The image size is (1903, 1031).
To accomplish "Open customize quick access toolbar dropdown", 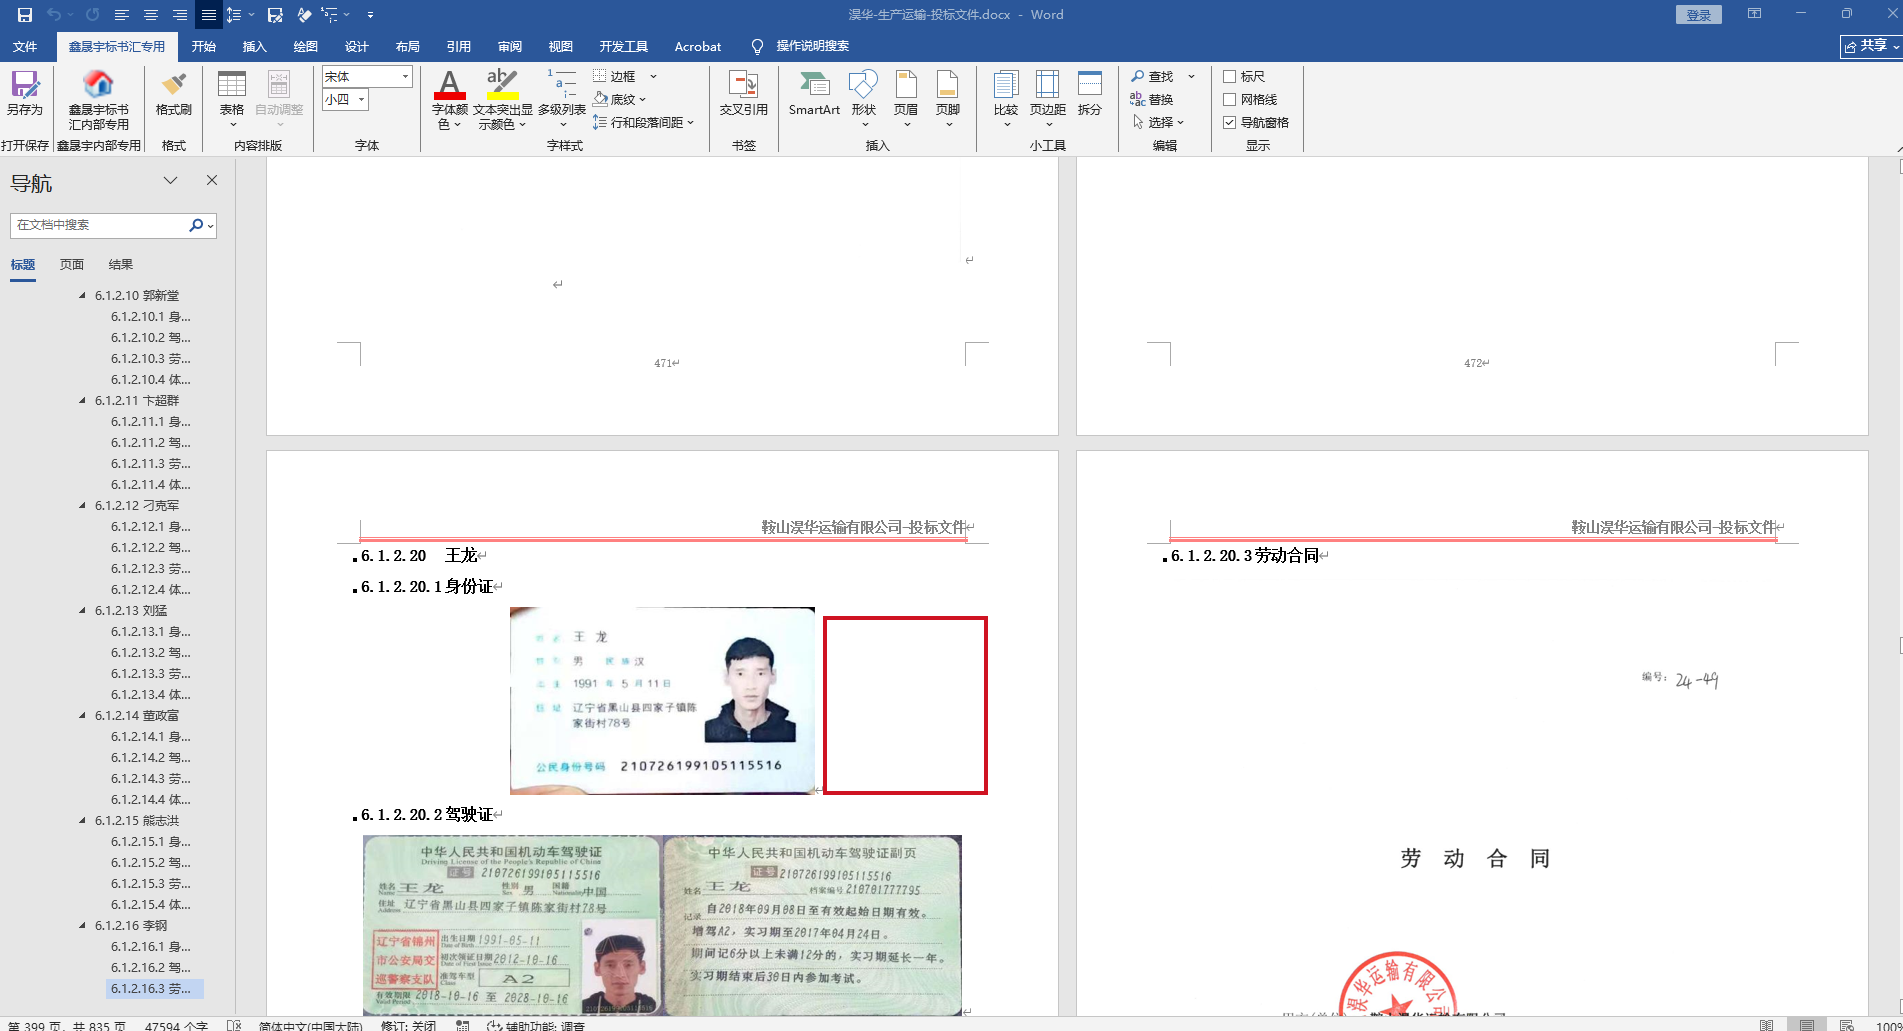I will tap(370, 15).
